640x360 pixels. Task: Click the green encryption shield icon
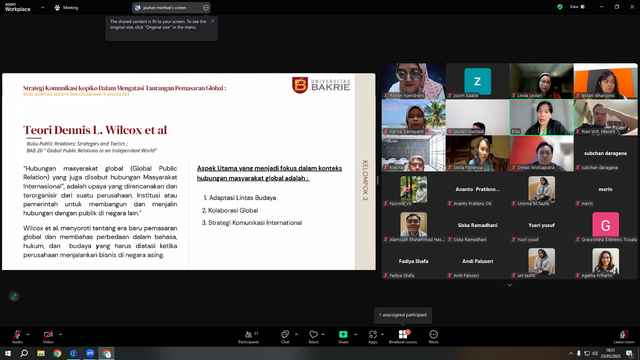click(560, 7)
